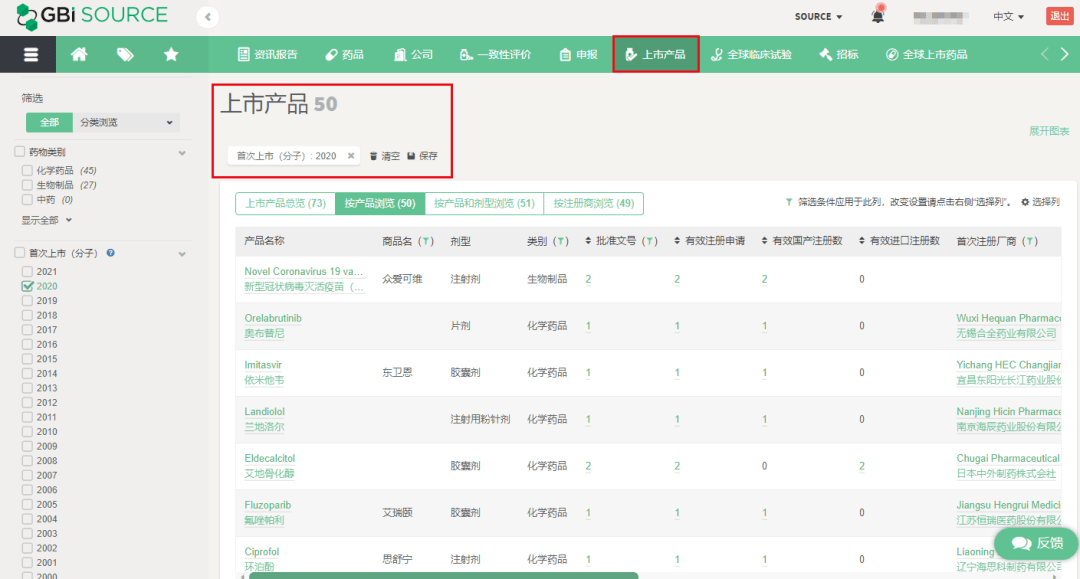Image resolution: width=1080 pixels, height=579 pixels.
Task: Go to the home icon
Action: [x=79, y=54]
